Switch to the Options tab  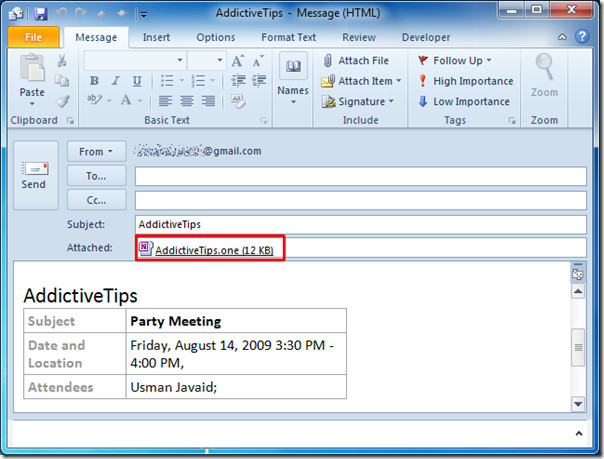tap(216, 37)
